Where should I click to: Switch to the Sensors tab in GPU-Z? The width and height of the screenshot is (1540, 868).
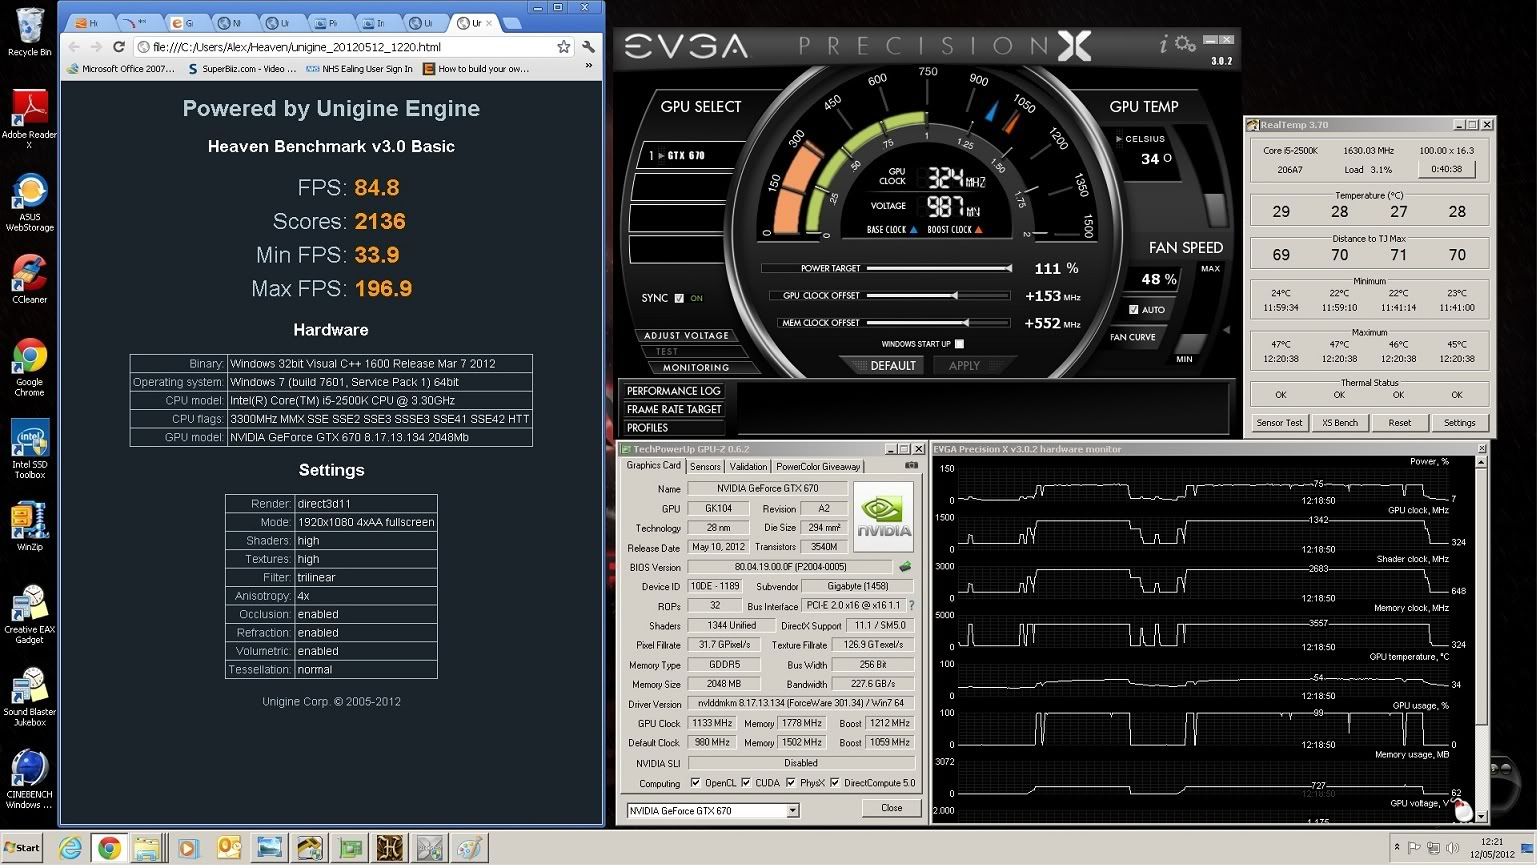click(x=705, y=467)
